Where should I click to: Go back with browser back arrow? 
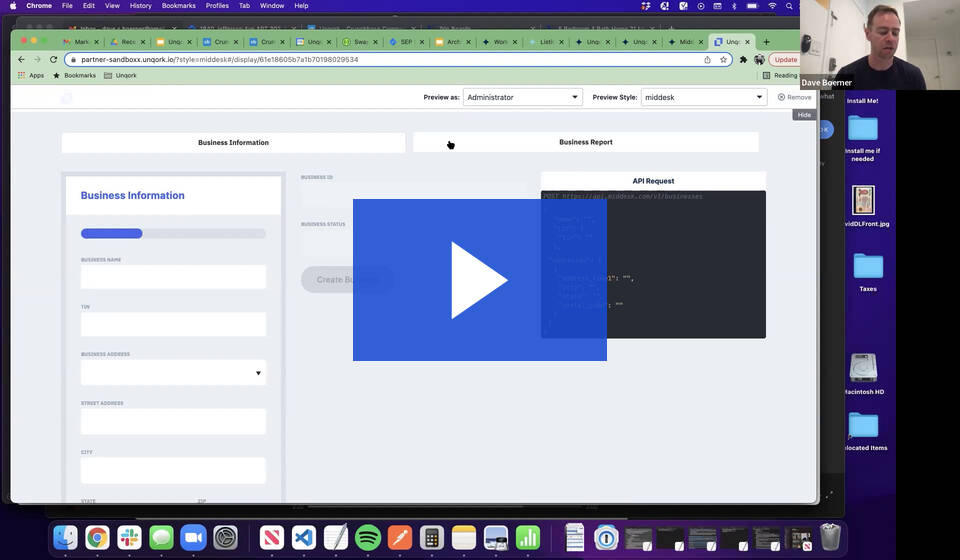click(21, 59)
